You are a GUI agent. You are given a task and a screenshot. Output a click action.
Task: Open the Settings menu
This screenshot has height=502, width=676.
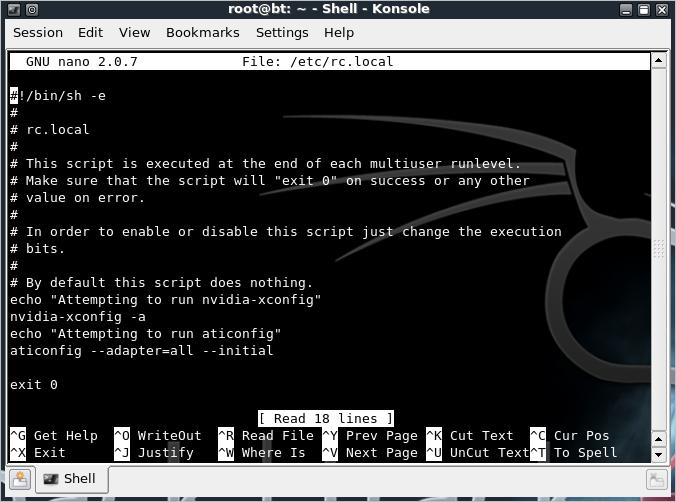[282, 33]
